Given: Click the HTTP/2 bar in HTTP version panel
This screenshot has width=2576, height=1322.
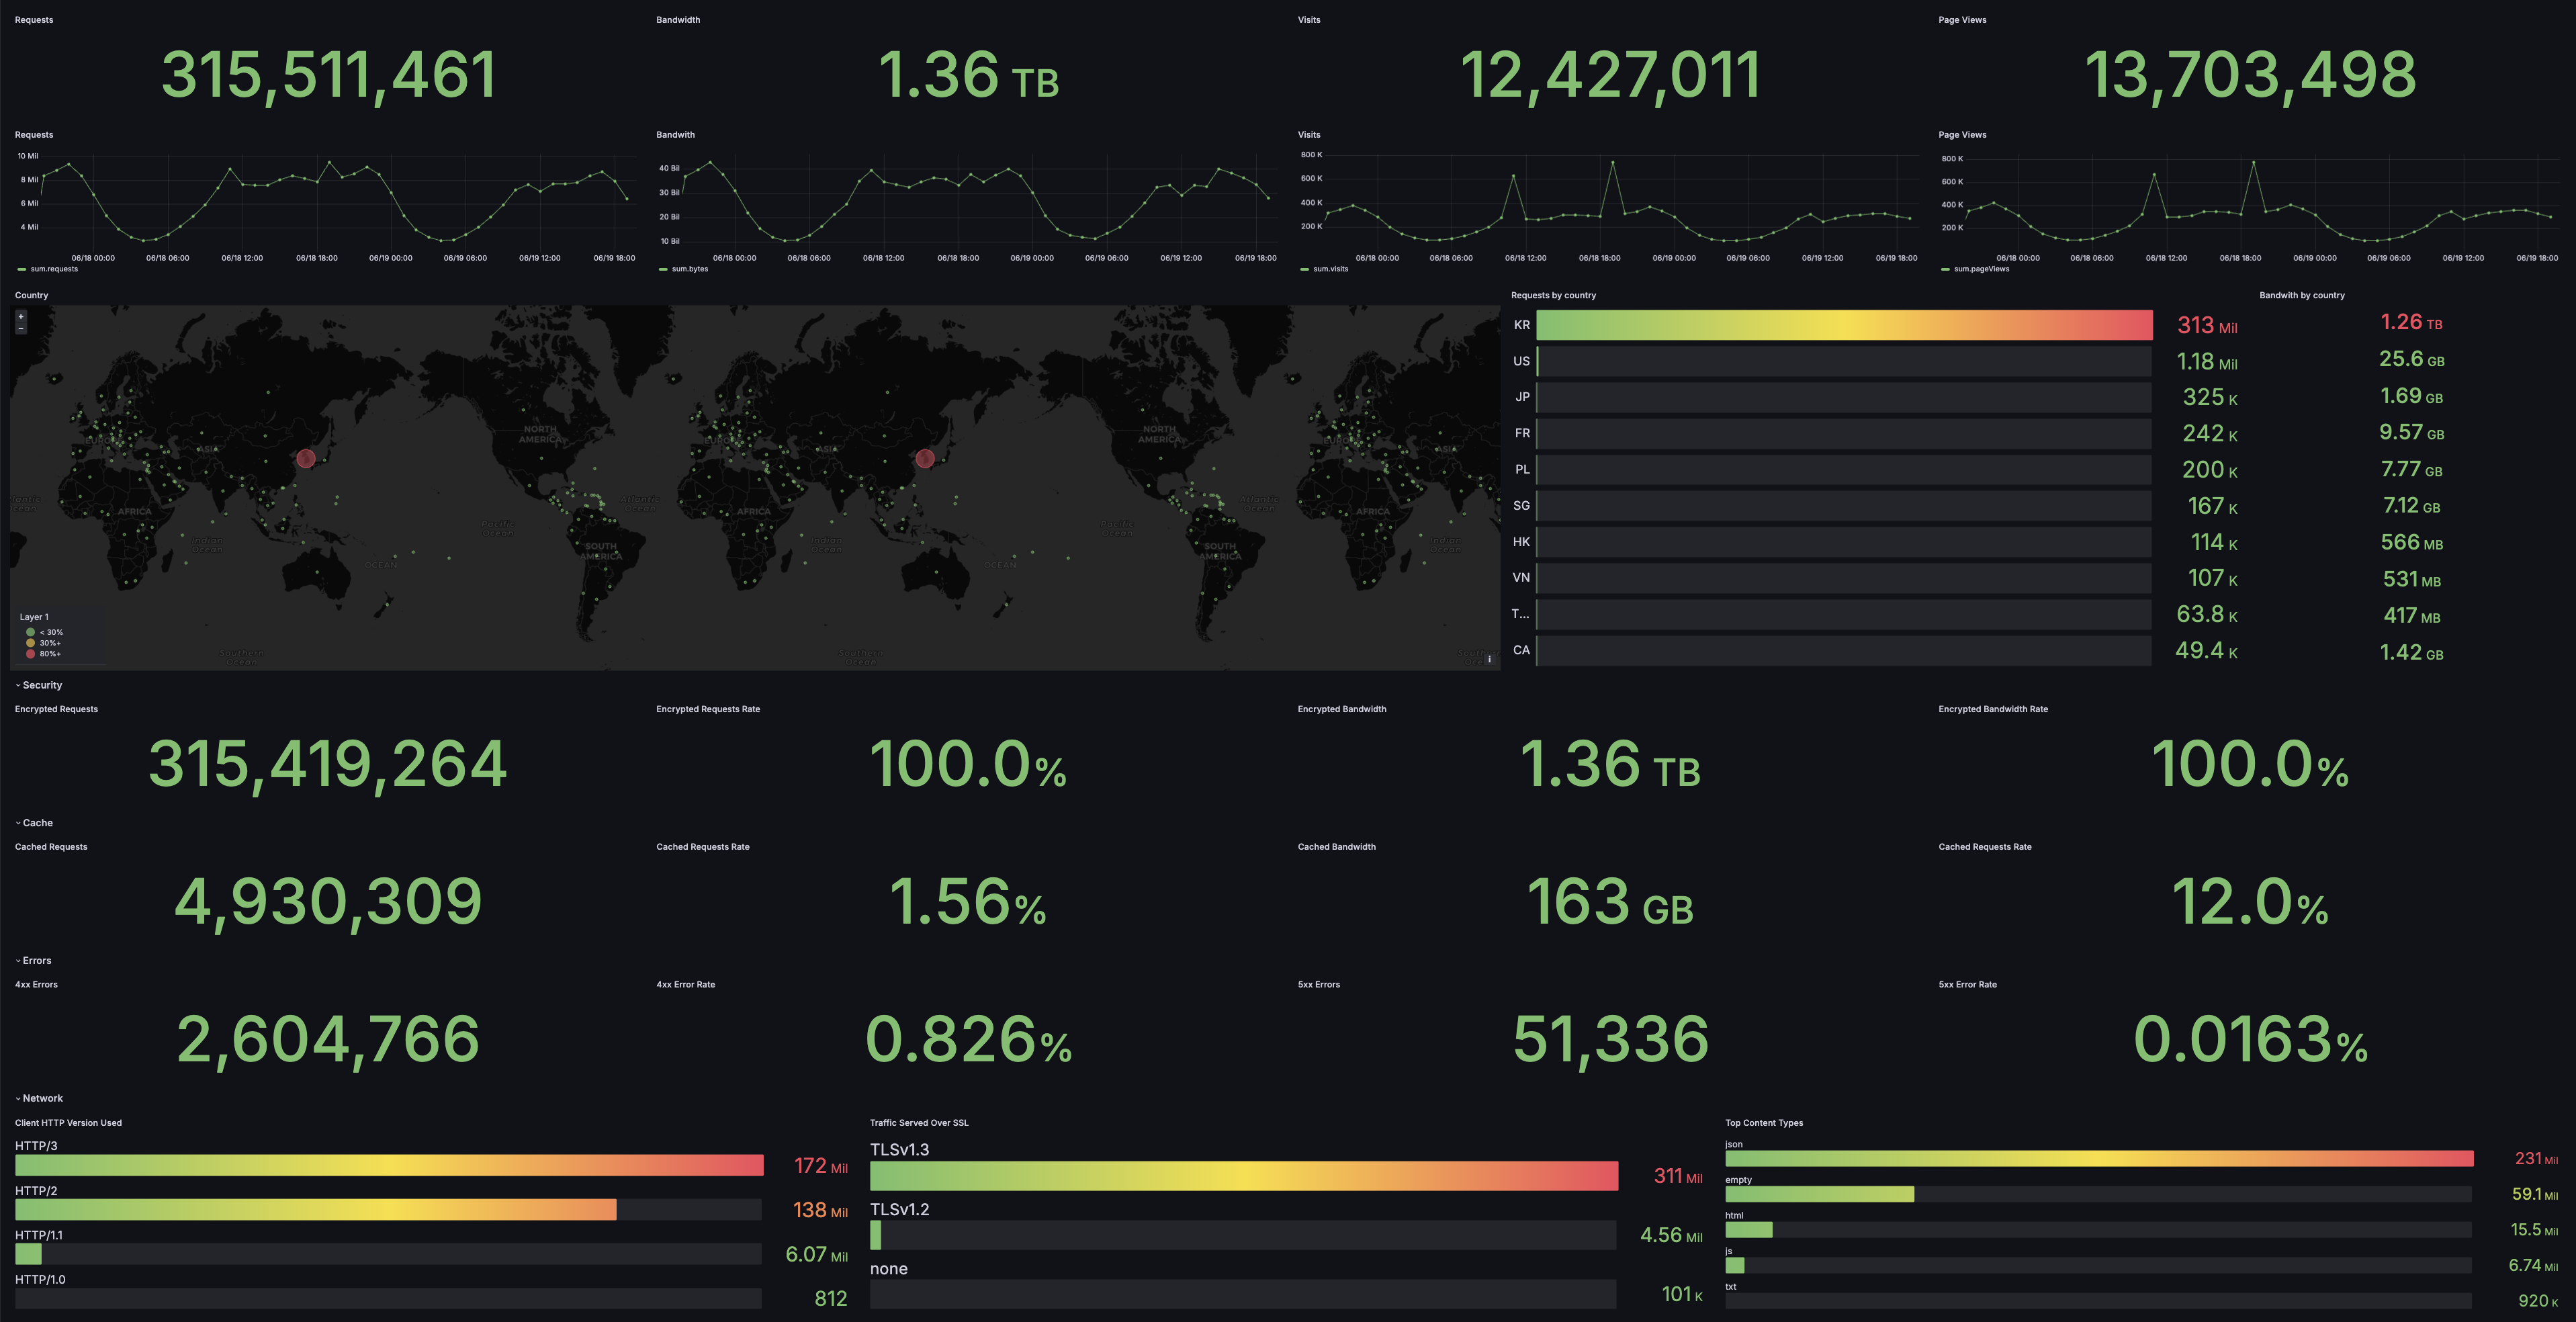Looking at the screenshot, I should coord(316,1210).
